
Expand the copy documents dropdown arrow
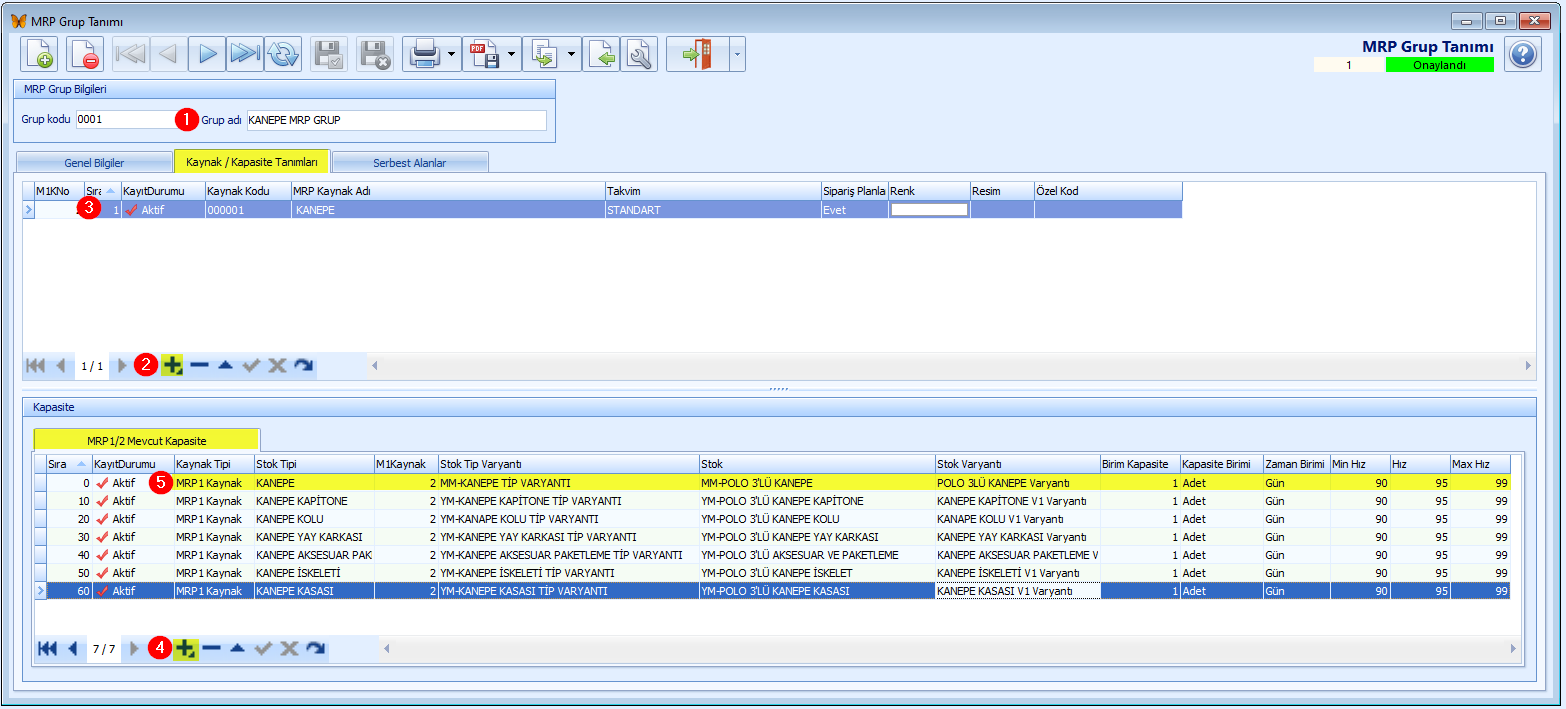click(x=572, y=54)
